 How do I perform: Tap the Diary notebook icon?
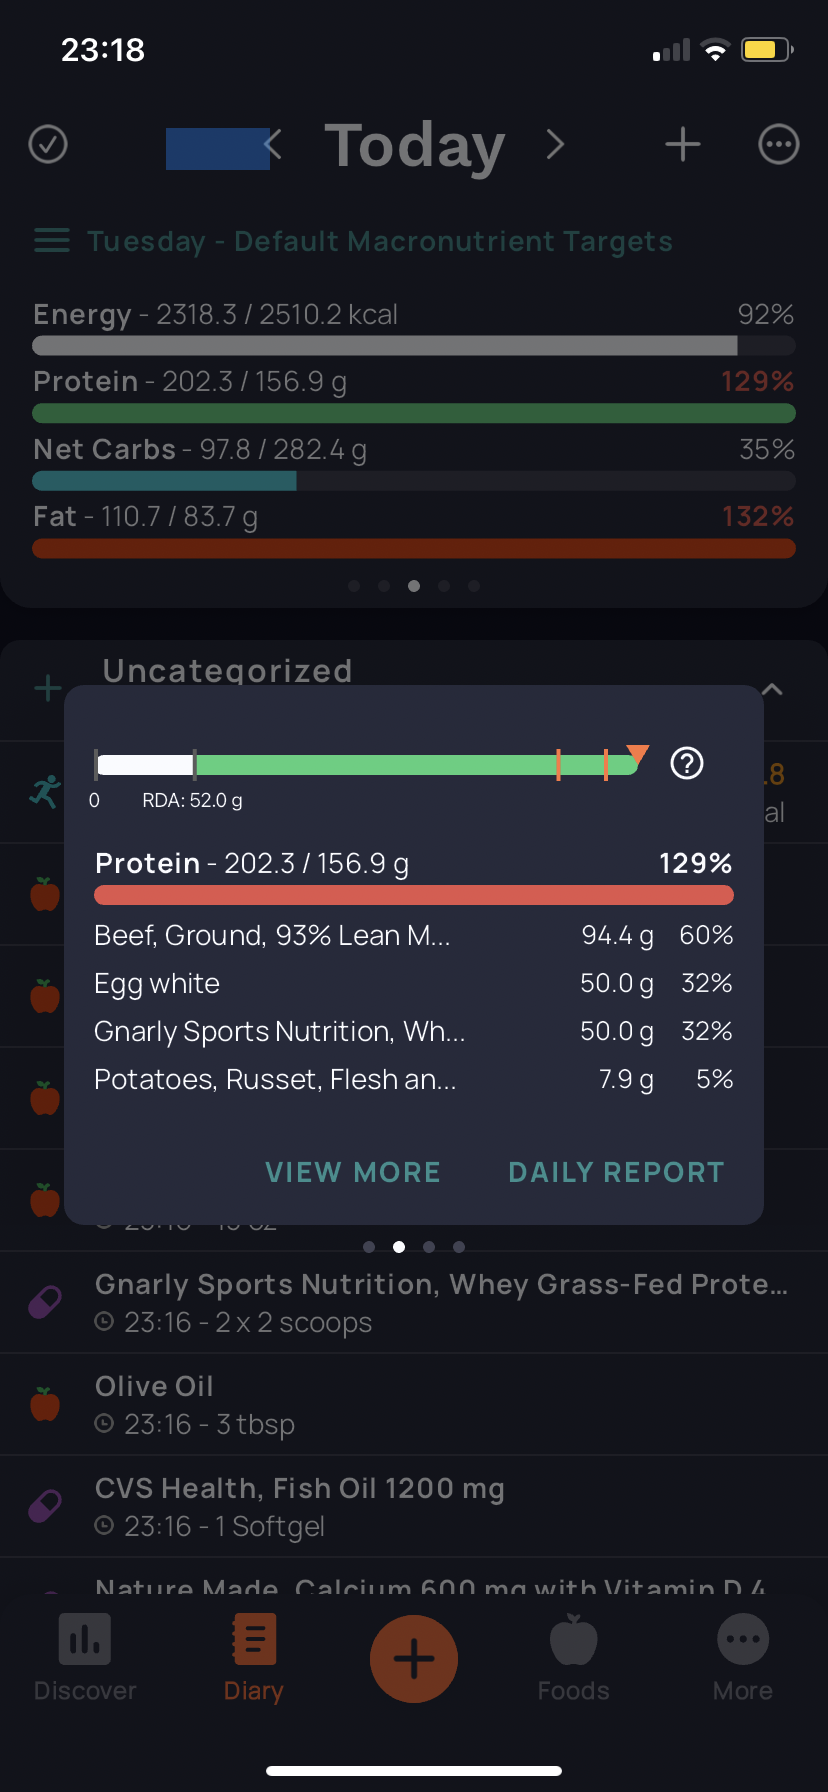coord(254,1640)
